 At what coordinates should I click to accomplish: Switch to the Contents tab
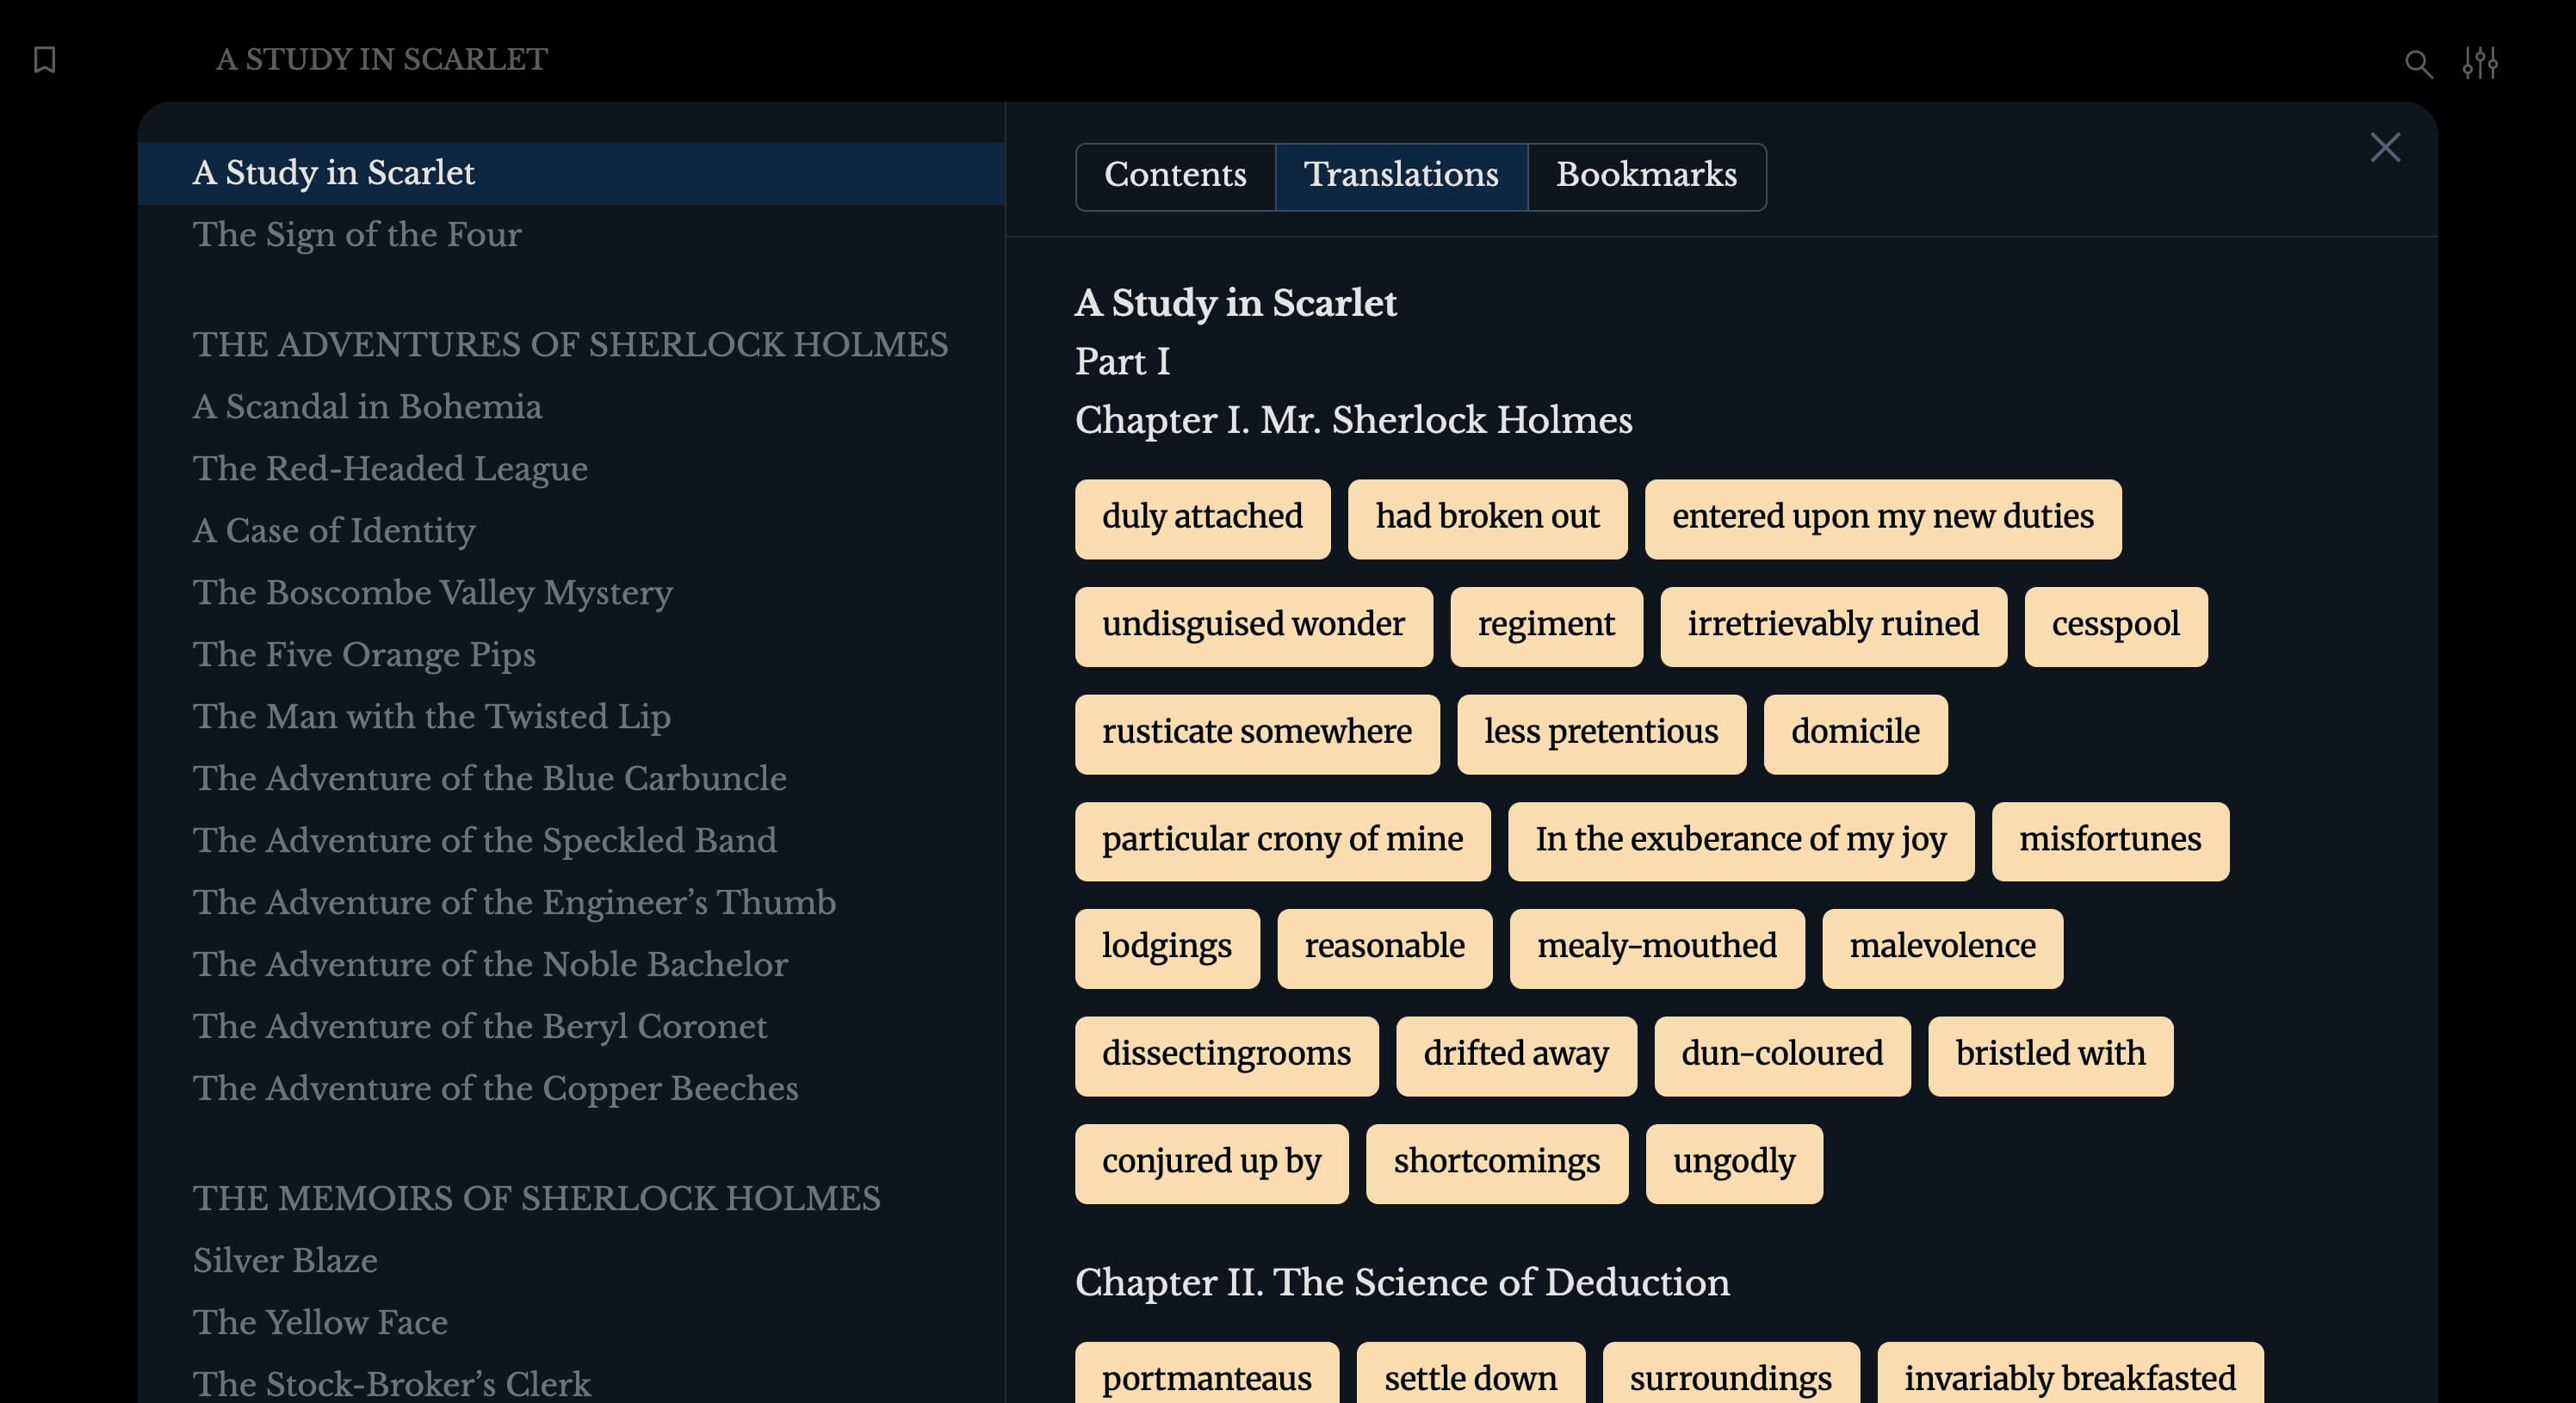point(1174,176)
